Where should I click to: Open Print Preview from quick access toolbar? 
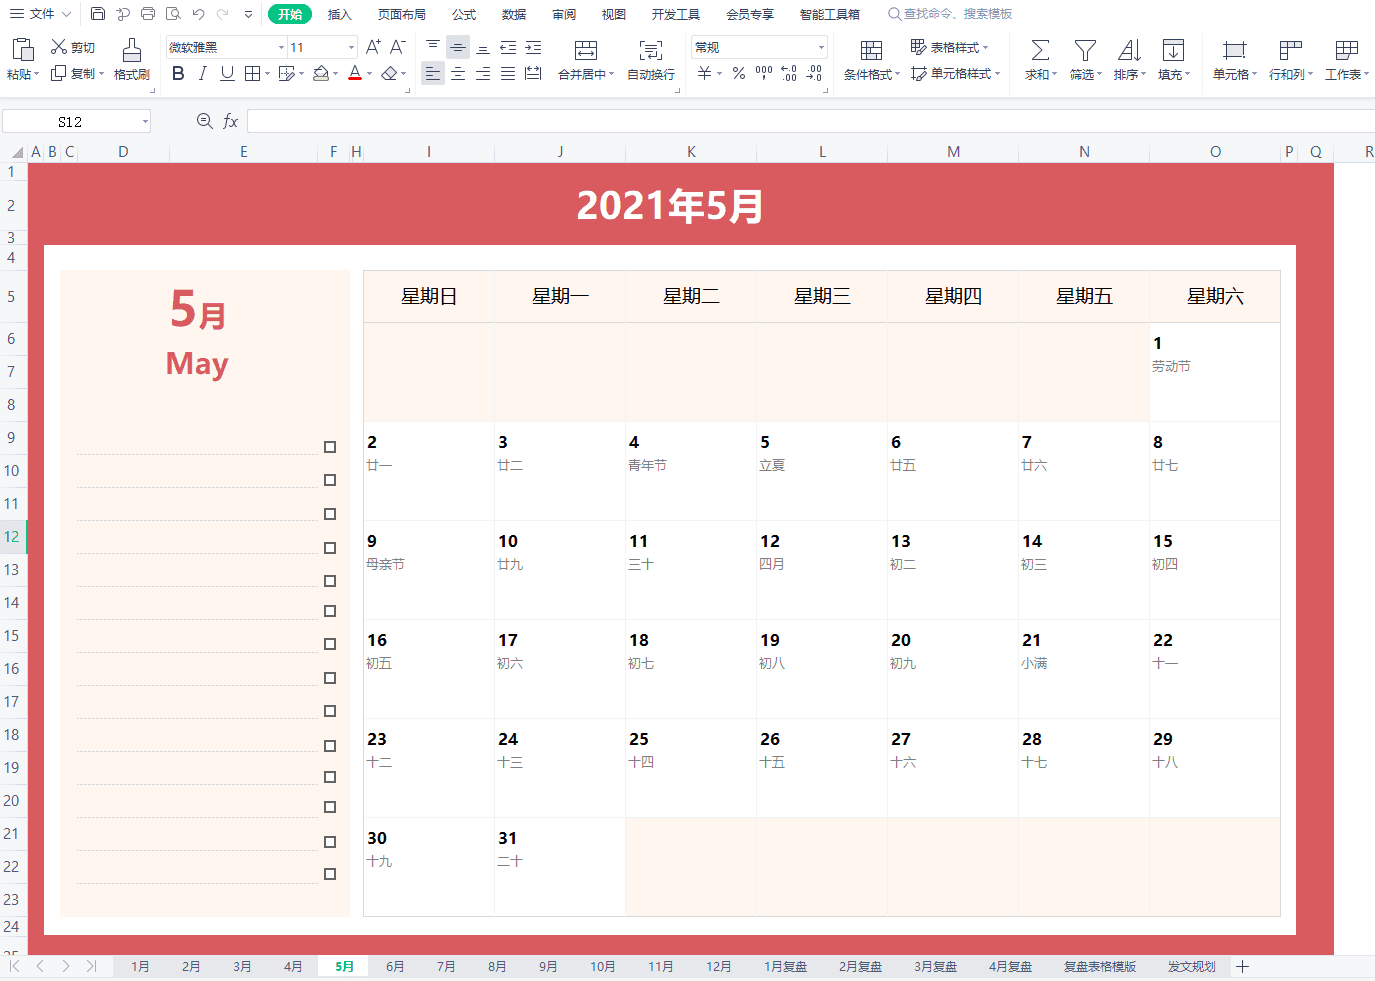173,14
